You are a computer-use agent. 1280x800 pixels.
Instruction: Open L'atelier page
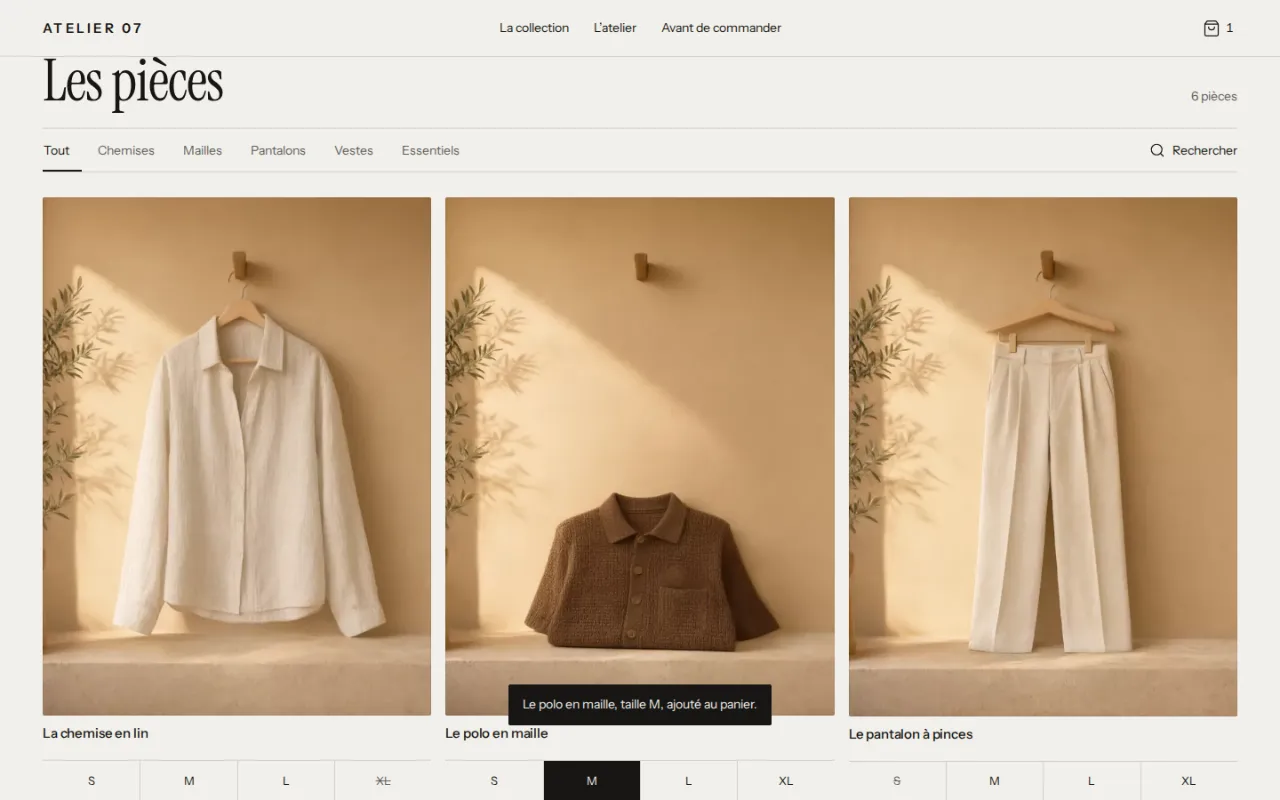pyautogui.click(x=615, y=28)
